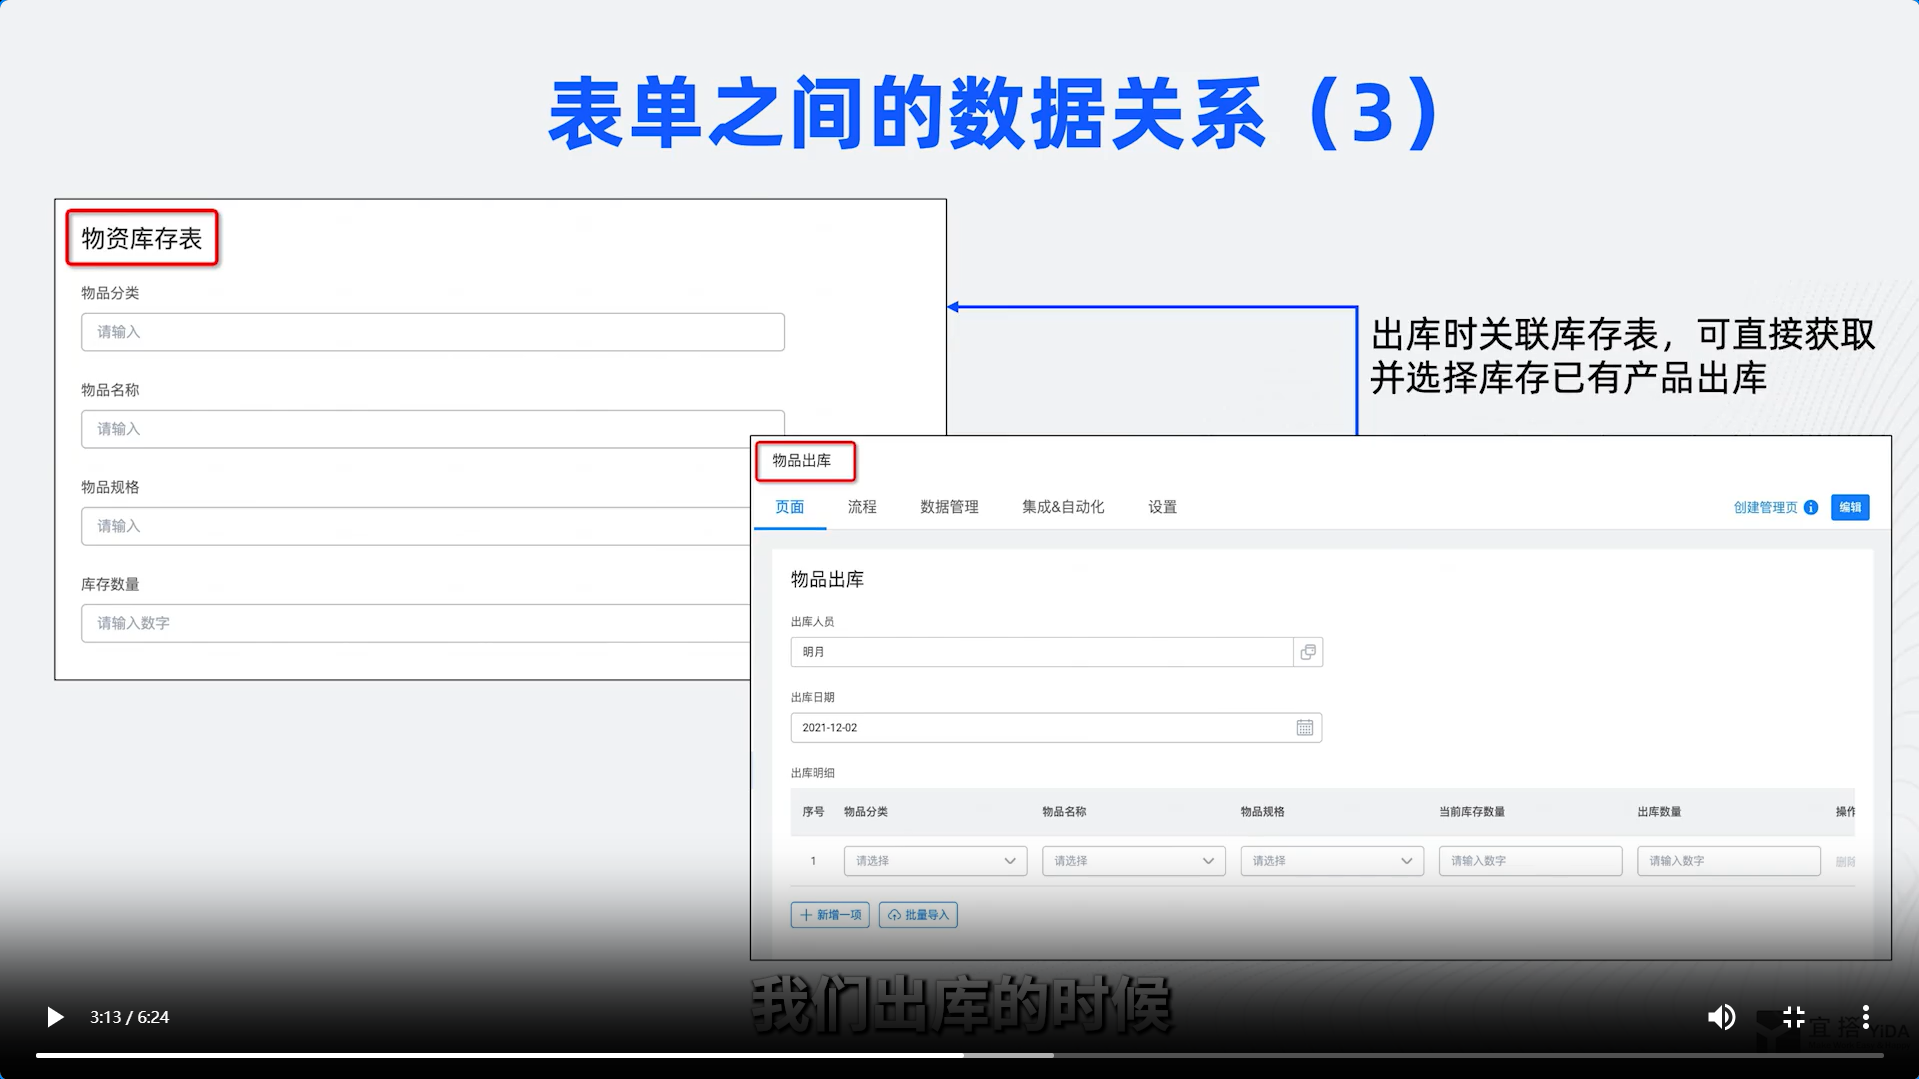Switch to the 页面 tab

790,507
